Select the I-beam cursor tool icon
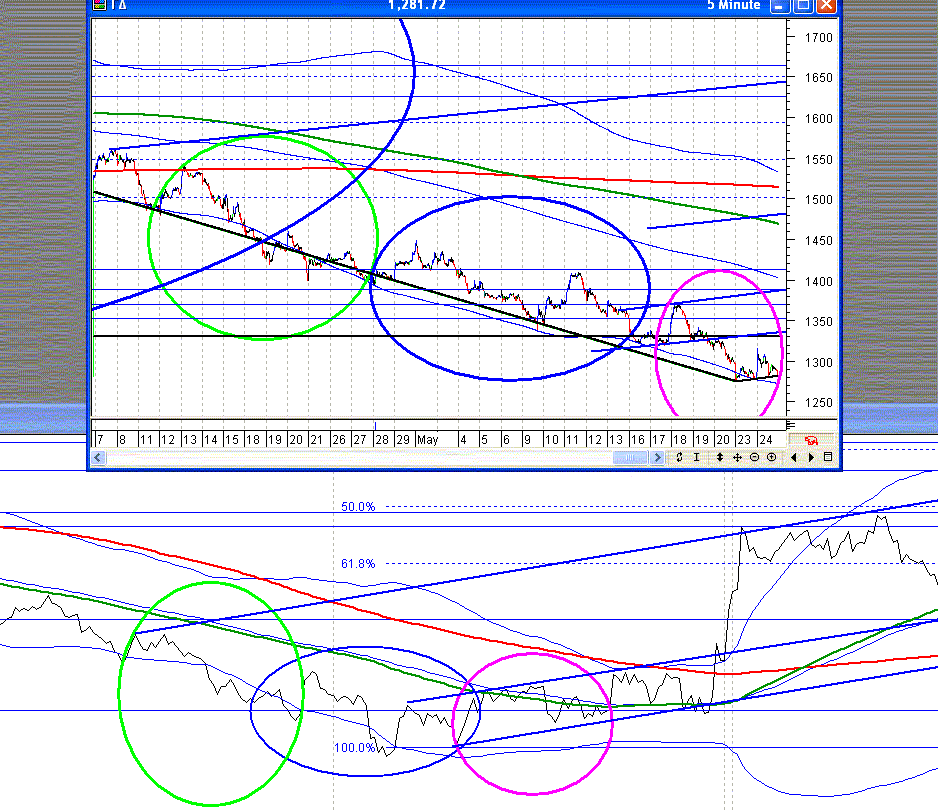The height and width of the screenshot is (810, 938). tap(695, 457)
